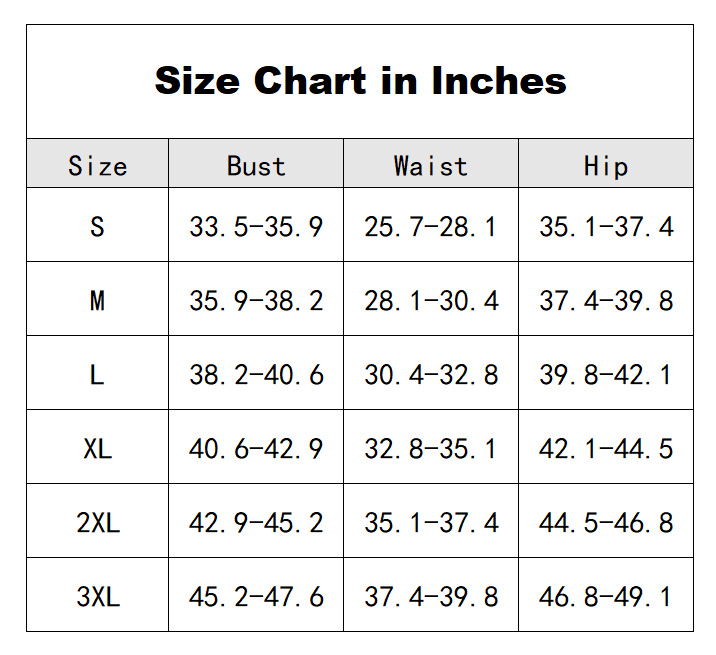Select the Bust column header

point(256,164)
